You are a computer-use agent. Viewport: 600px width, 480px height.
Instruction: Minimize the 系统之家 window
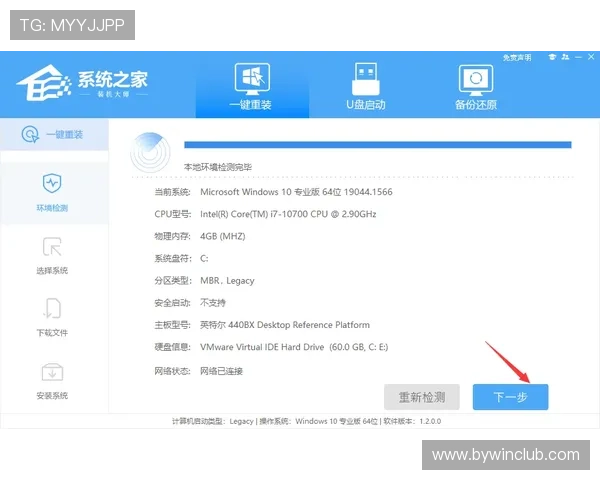point(579,57)
